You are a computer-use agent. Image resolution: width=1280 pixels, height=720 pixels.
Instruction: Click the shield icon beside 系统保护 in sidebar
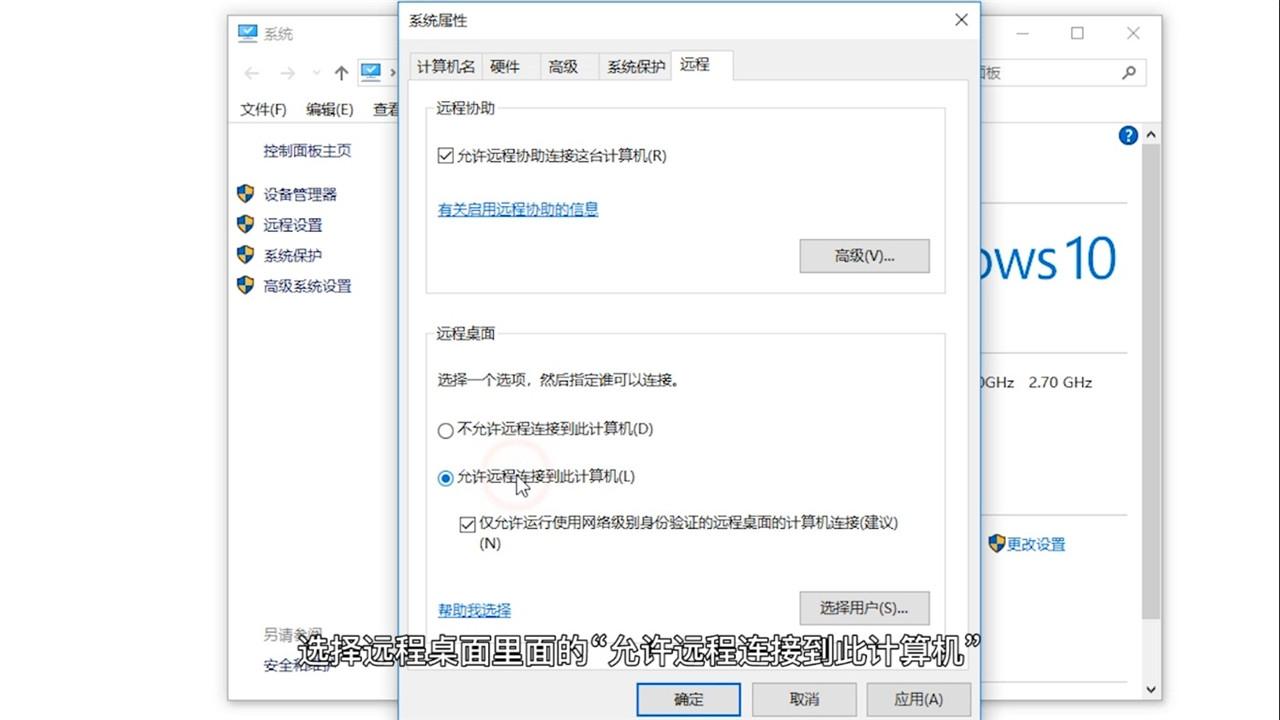pos(245,255)
